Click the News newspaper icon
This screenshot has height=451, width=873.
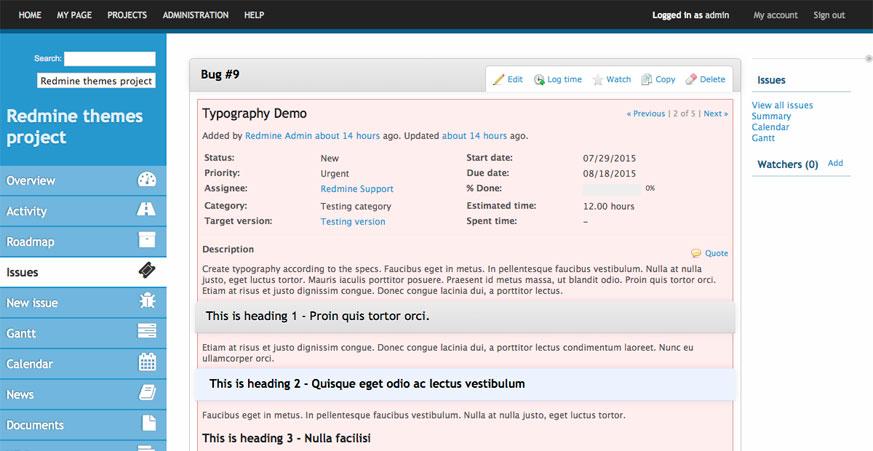147,393
